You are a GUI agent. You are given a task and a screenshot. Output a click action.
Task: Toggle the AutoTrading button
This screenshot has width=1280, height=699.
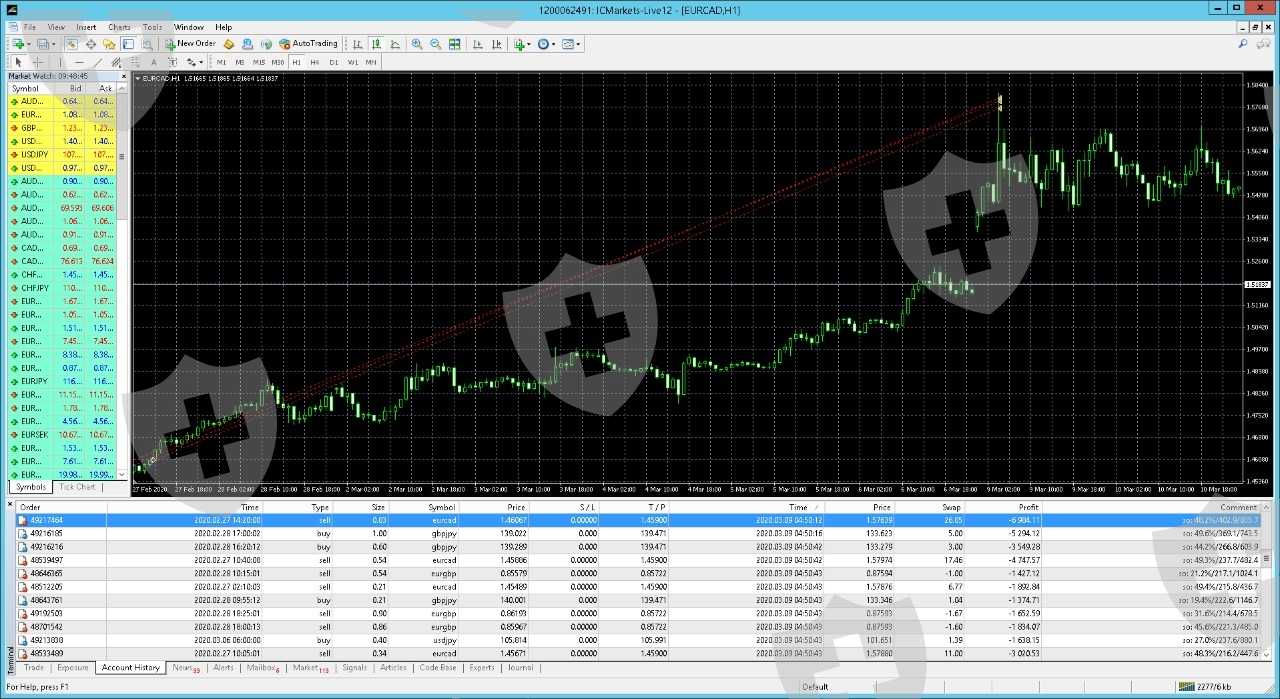point(308,44)
